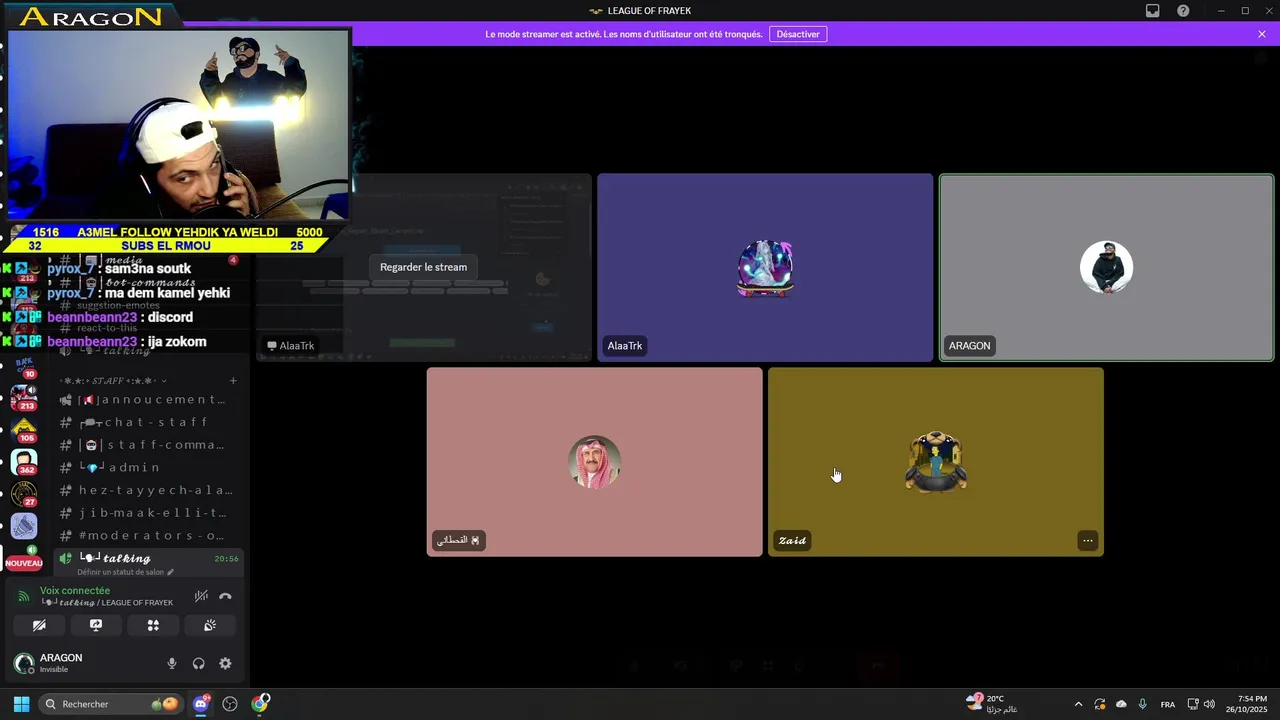Start screen share from voice panel
This screenshot has height=720, width=1280.
pyautogui.click(x=96, y=625)
